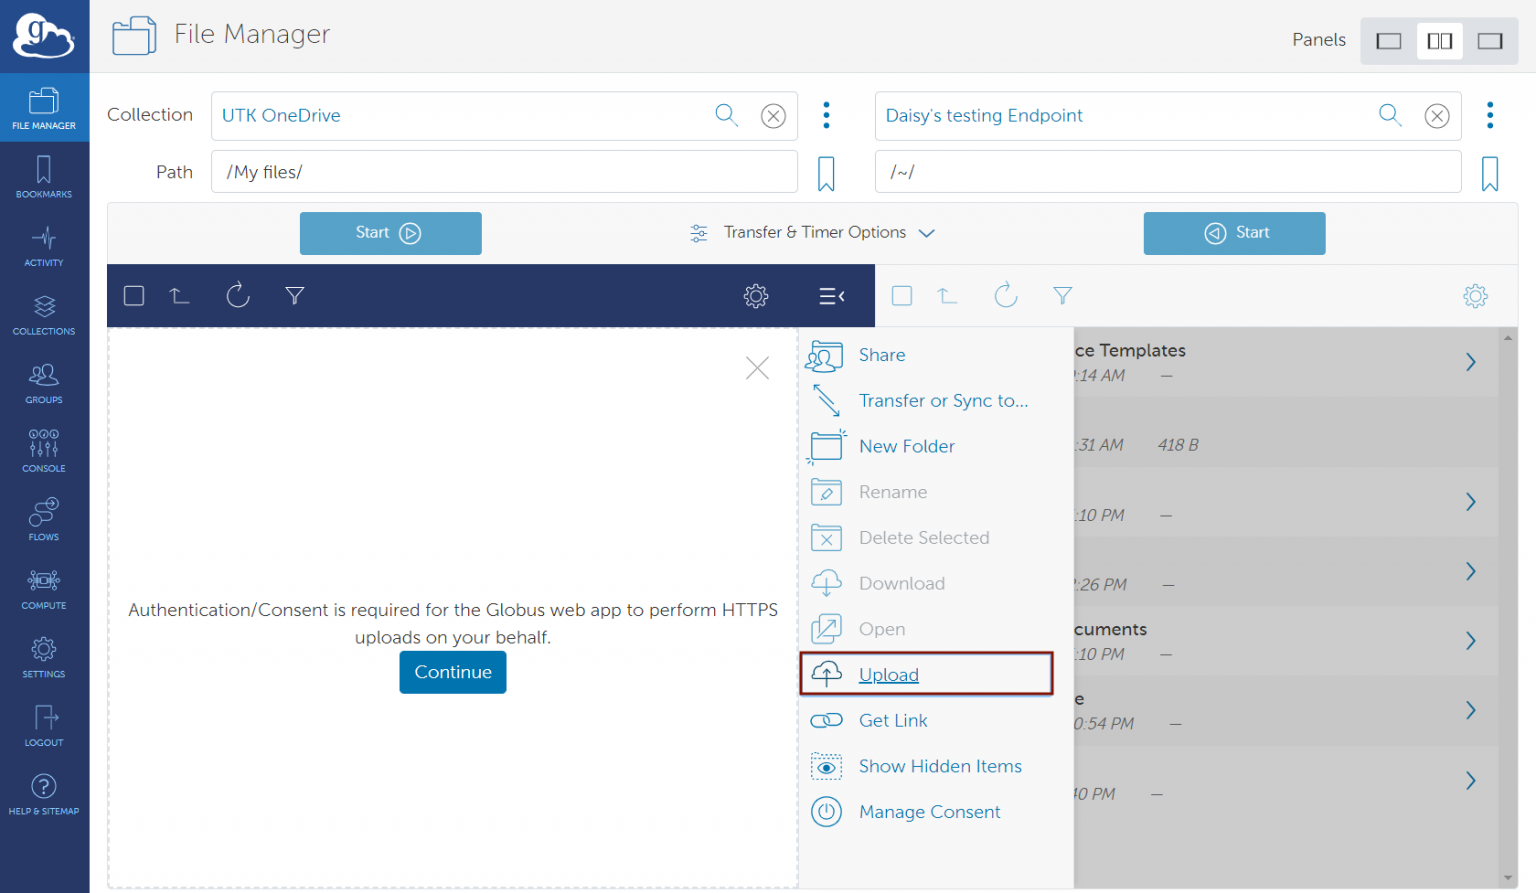Open the three-dot menu for Daisy's testing Endpoint
This screenshot has height=893, width=1536.
[x=1490, y=115]
